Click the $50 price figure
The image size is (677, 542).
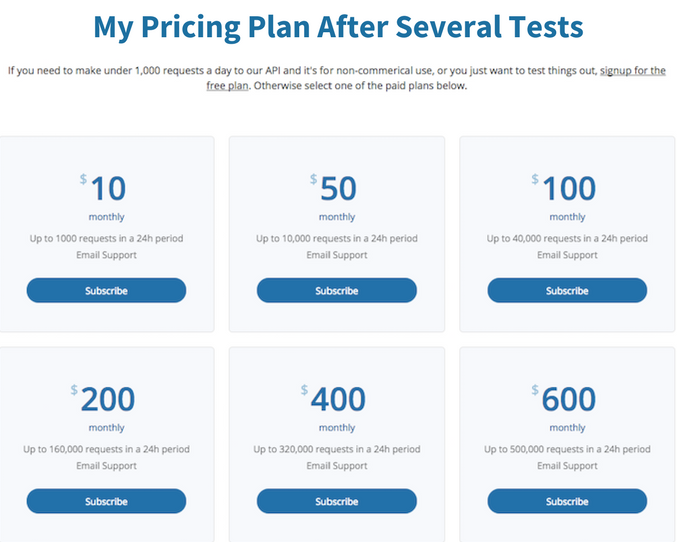[x=338, y=188]
